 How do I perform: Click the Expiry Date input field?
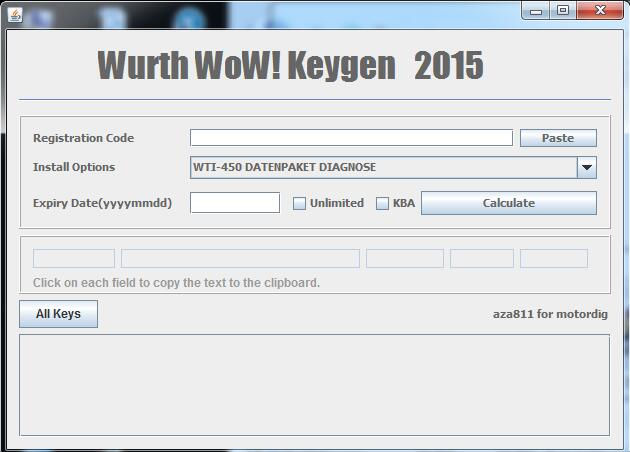pos(235,202)
